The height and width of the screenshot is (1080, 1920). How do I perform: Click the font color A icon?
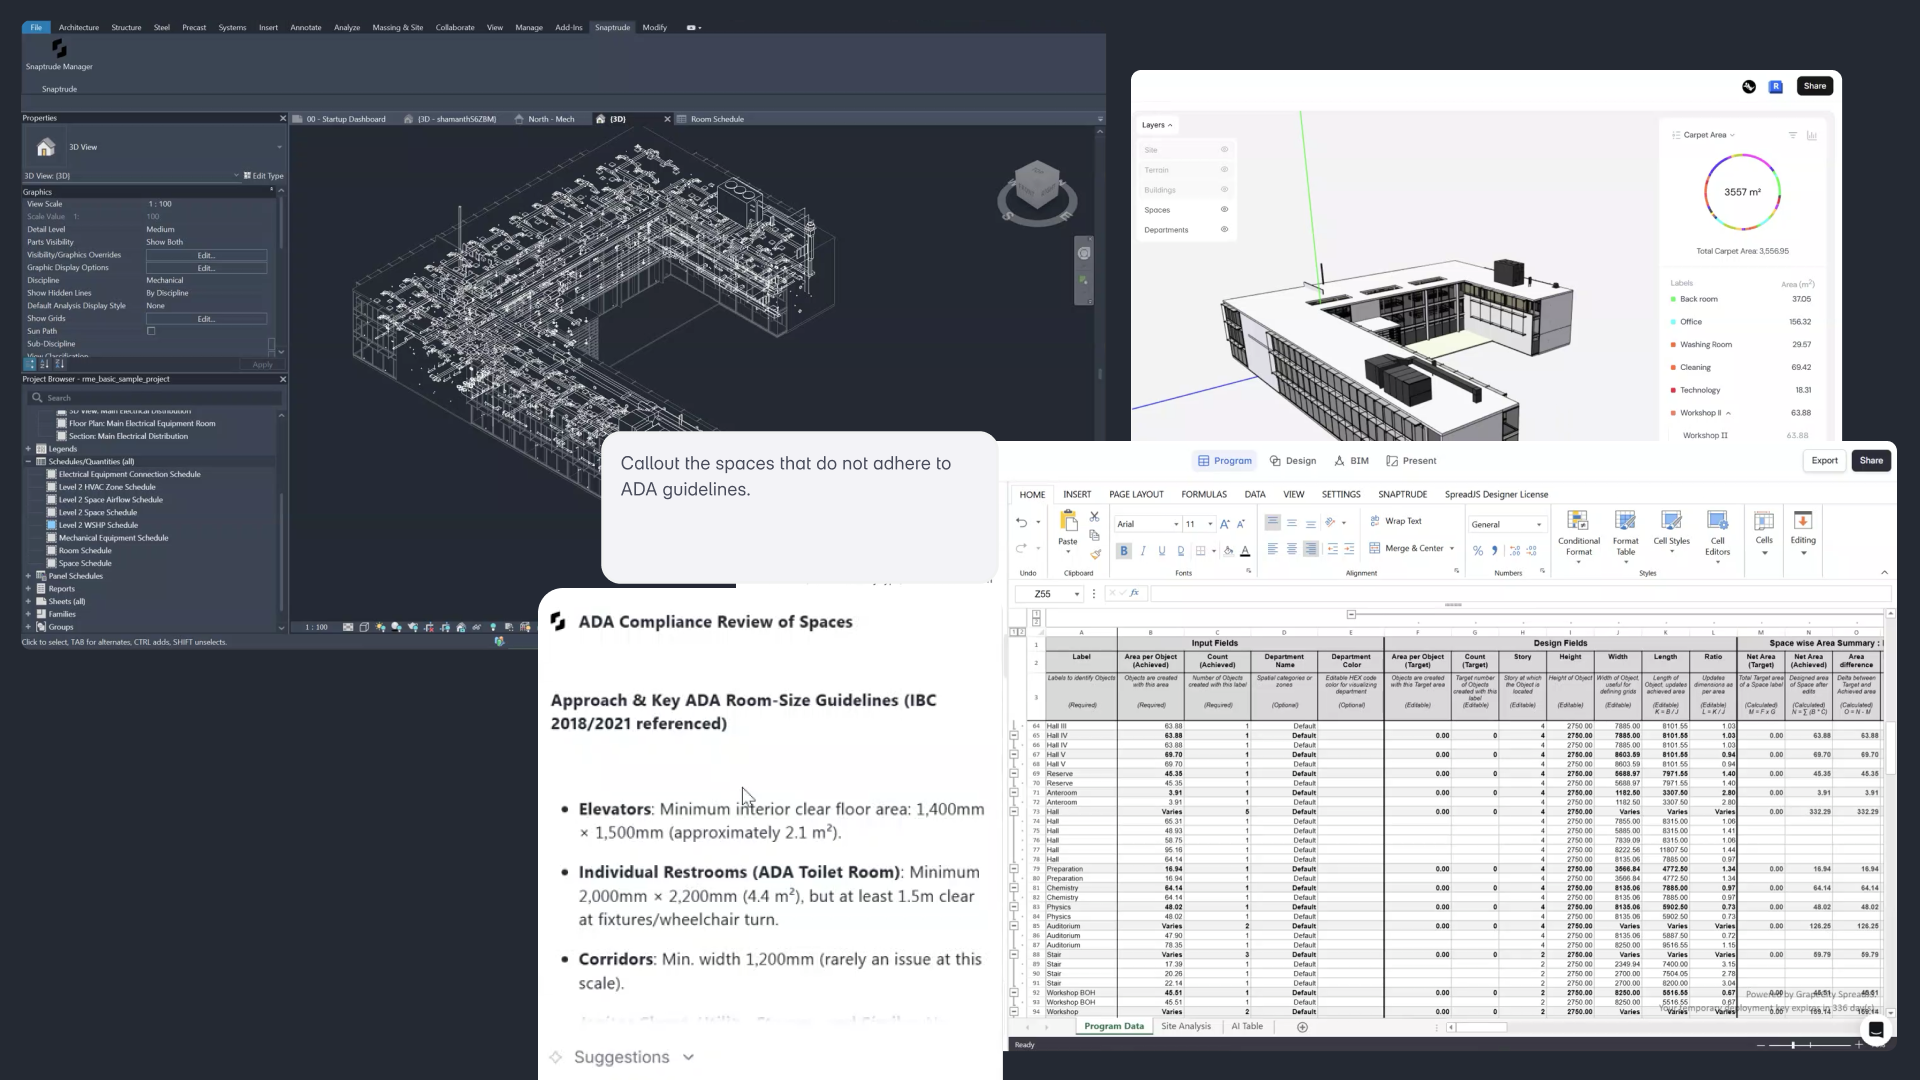coord(1245,551)
